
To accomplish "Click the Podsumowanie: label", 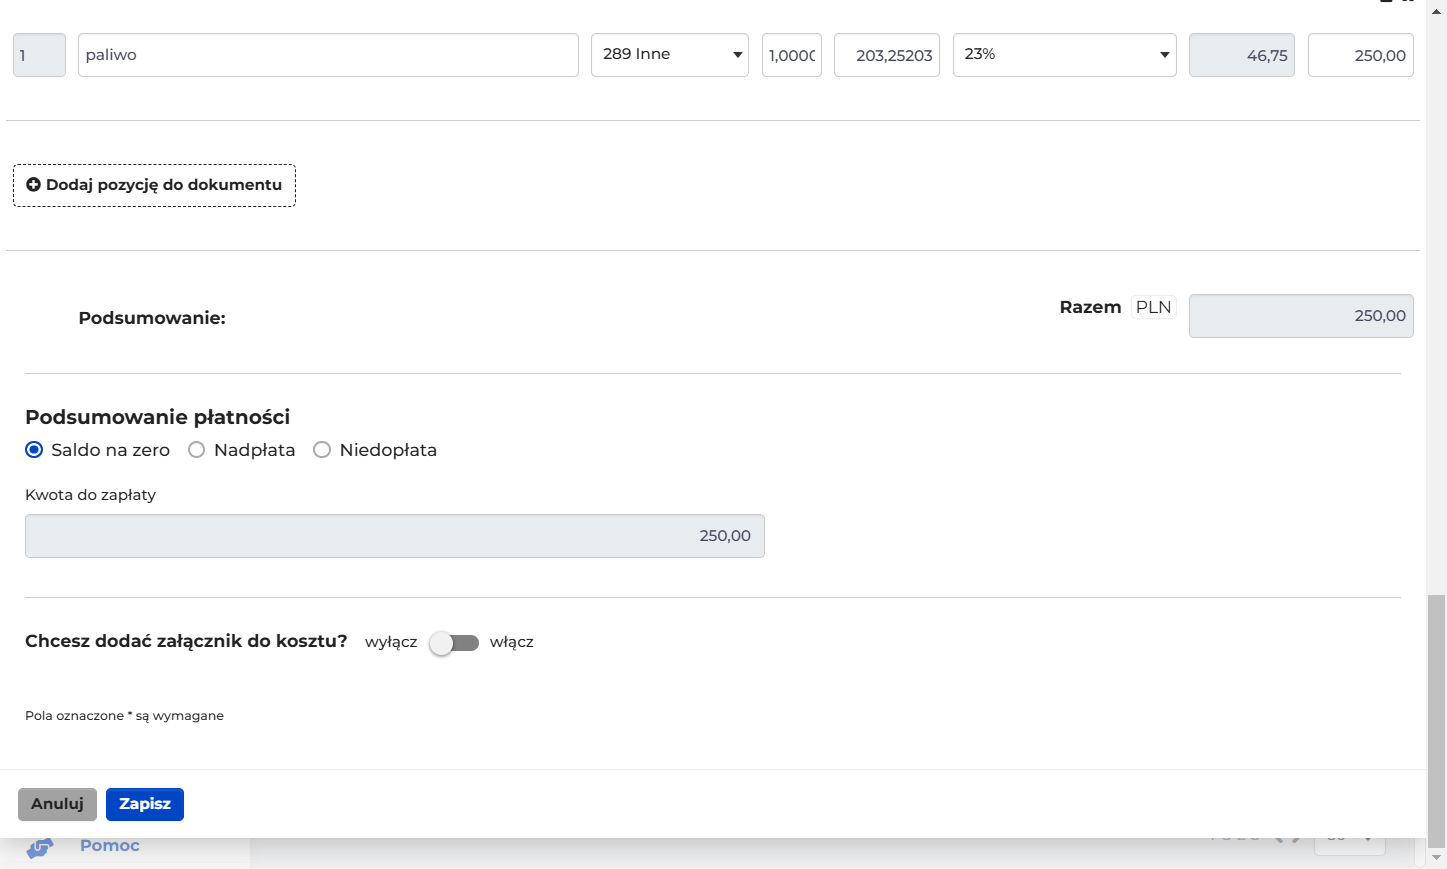I will [152, 318].
